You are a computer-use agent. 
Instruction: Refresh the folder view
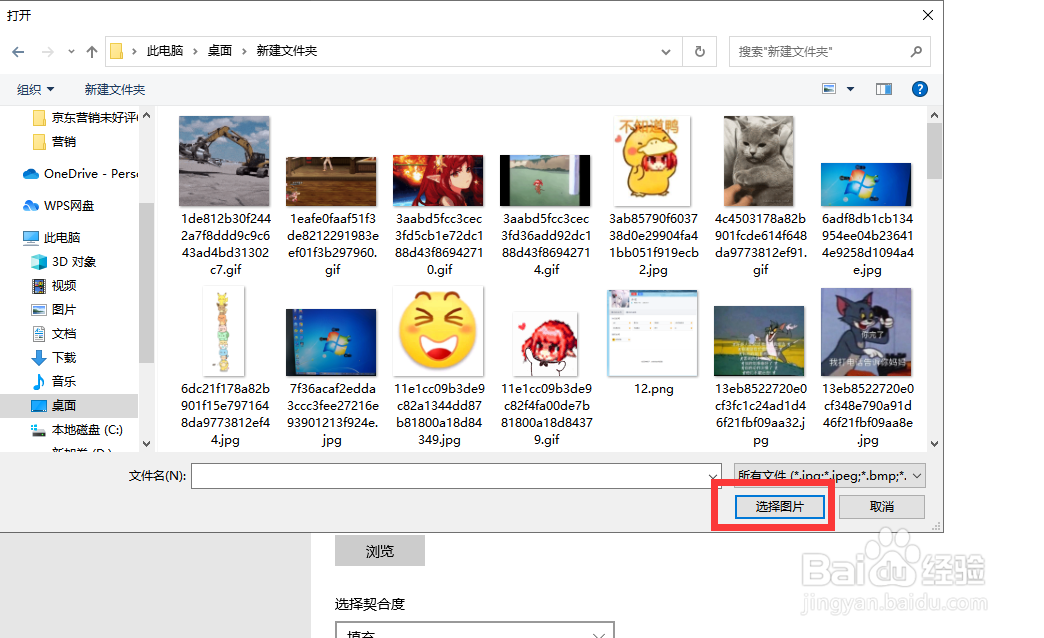pos(700,51)
